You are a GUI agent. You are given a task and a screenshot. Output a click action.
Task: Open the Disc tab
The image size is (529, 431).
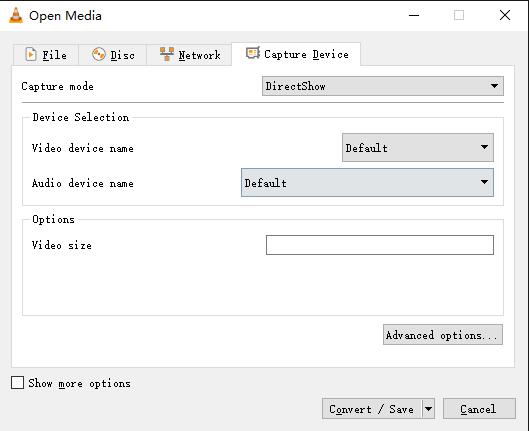coord(113,55)
